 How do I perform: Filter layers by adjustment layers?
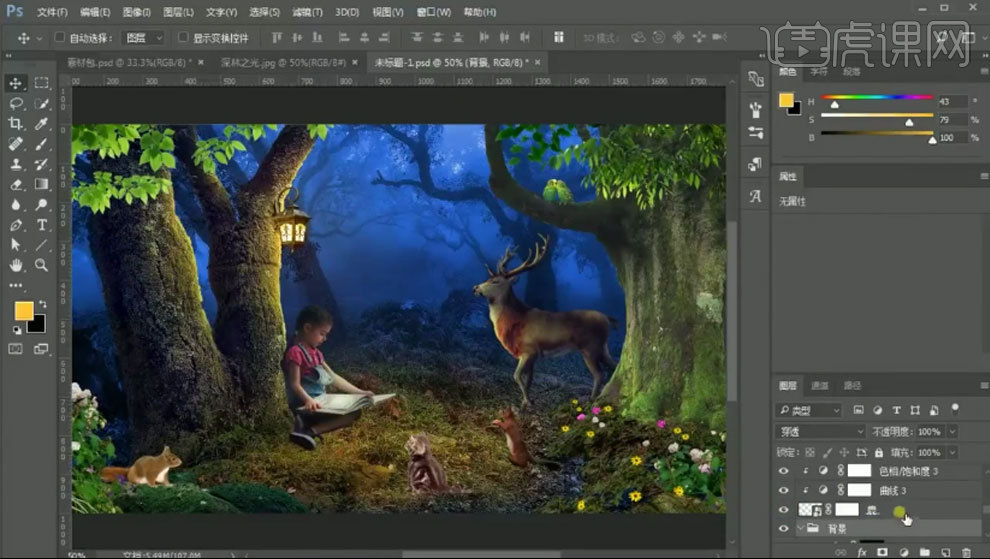coord(878,410)
